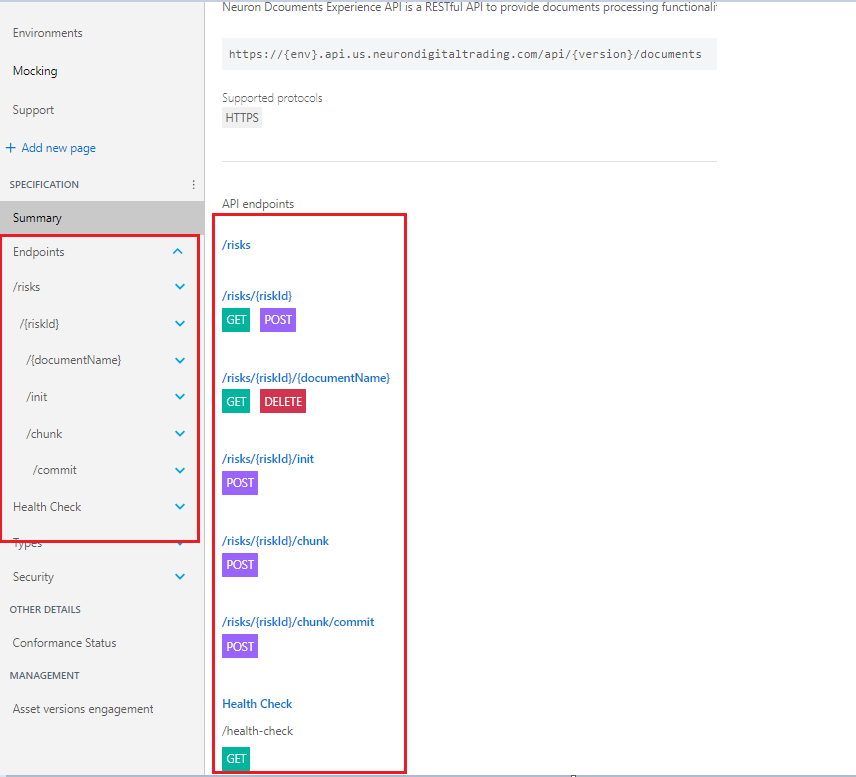The height and width of the screenshot is (777, 856).
Task: Open the /risks/{riskId}/chunk/commit endpoint link
Action: coord(298,622)
